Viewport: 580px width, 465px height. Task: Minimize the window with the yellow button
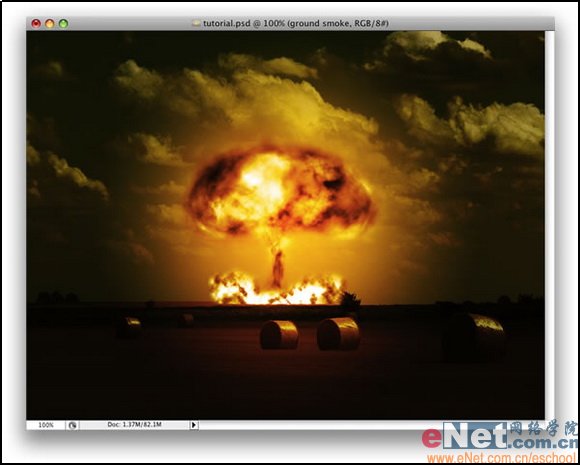[x=50, y=24]
